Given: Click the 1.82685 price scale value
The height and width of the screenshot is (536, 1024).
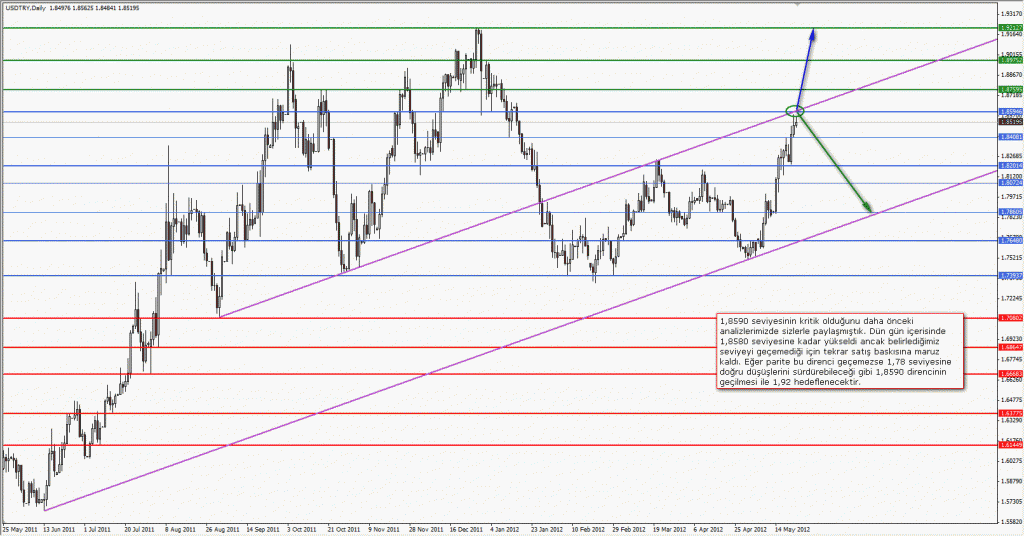Looking at the screenshot, I should [x=1010, y=155].
